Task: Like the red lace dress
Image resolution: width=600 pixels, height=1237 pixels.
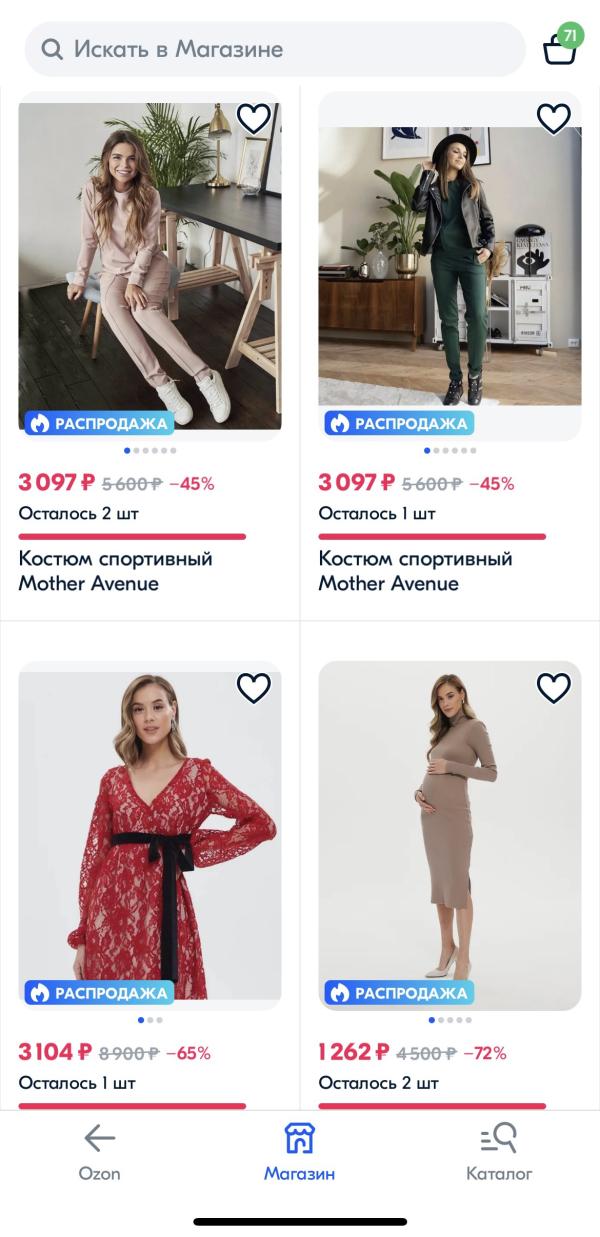Action: [254, 688]
